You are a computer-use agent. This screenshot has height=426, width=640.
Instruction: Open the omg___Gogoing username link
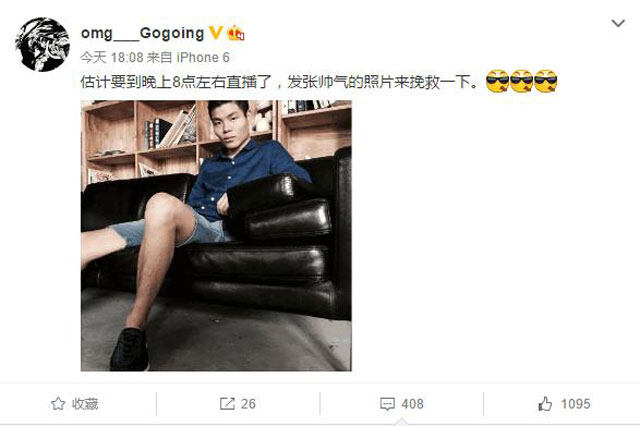point(142,33)
